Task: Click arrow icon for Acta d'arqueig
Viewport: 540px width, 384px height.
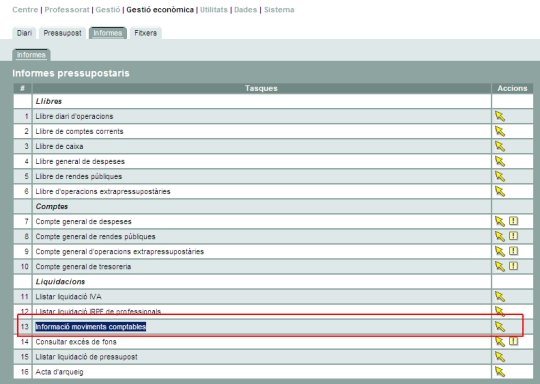Action: [x=500, y=372]
